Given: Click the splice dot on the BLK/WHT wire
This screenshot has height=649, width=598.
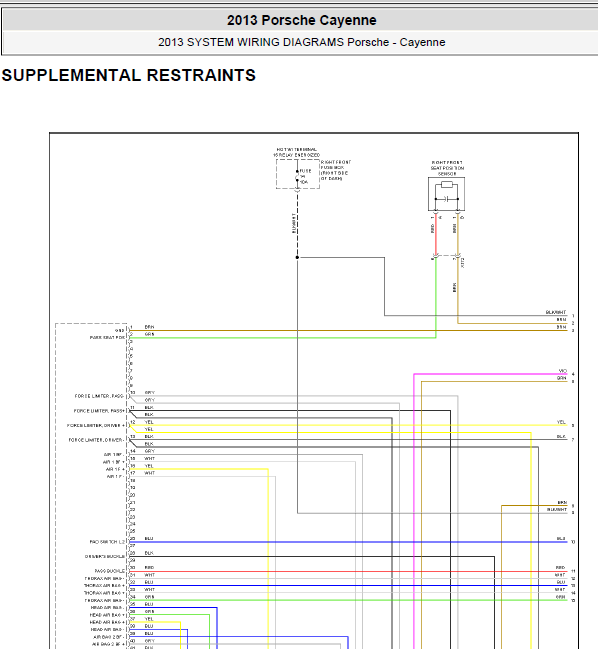Looking at the screenshot, I should [297, 257].
